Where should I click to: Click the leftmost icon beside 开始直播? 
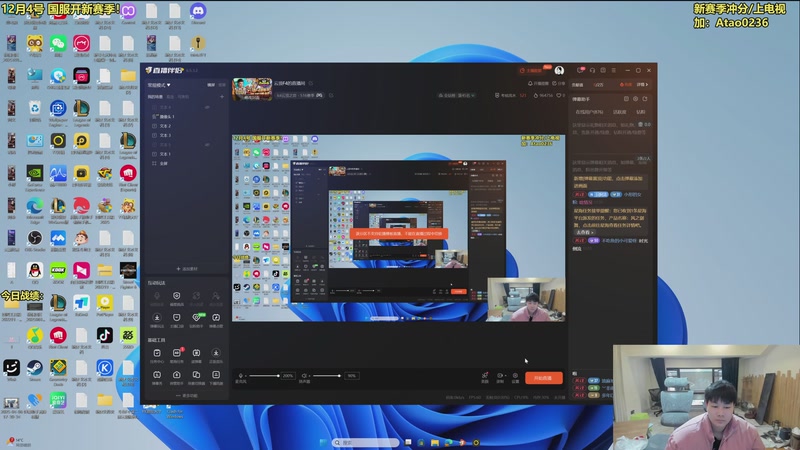(x=485, y=377)
